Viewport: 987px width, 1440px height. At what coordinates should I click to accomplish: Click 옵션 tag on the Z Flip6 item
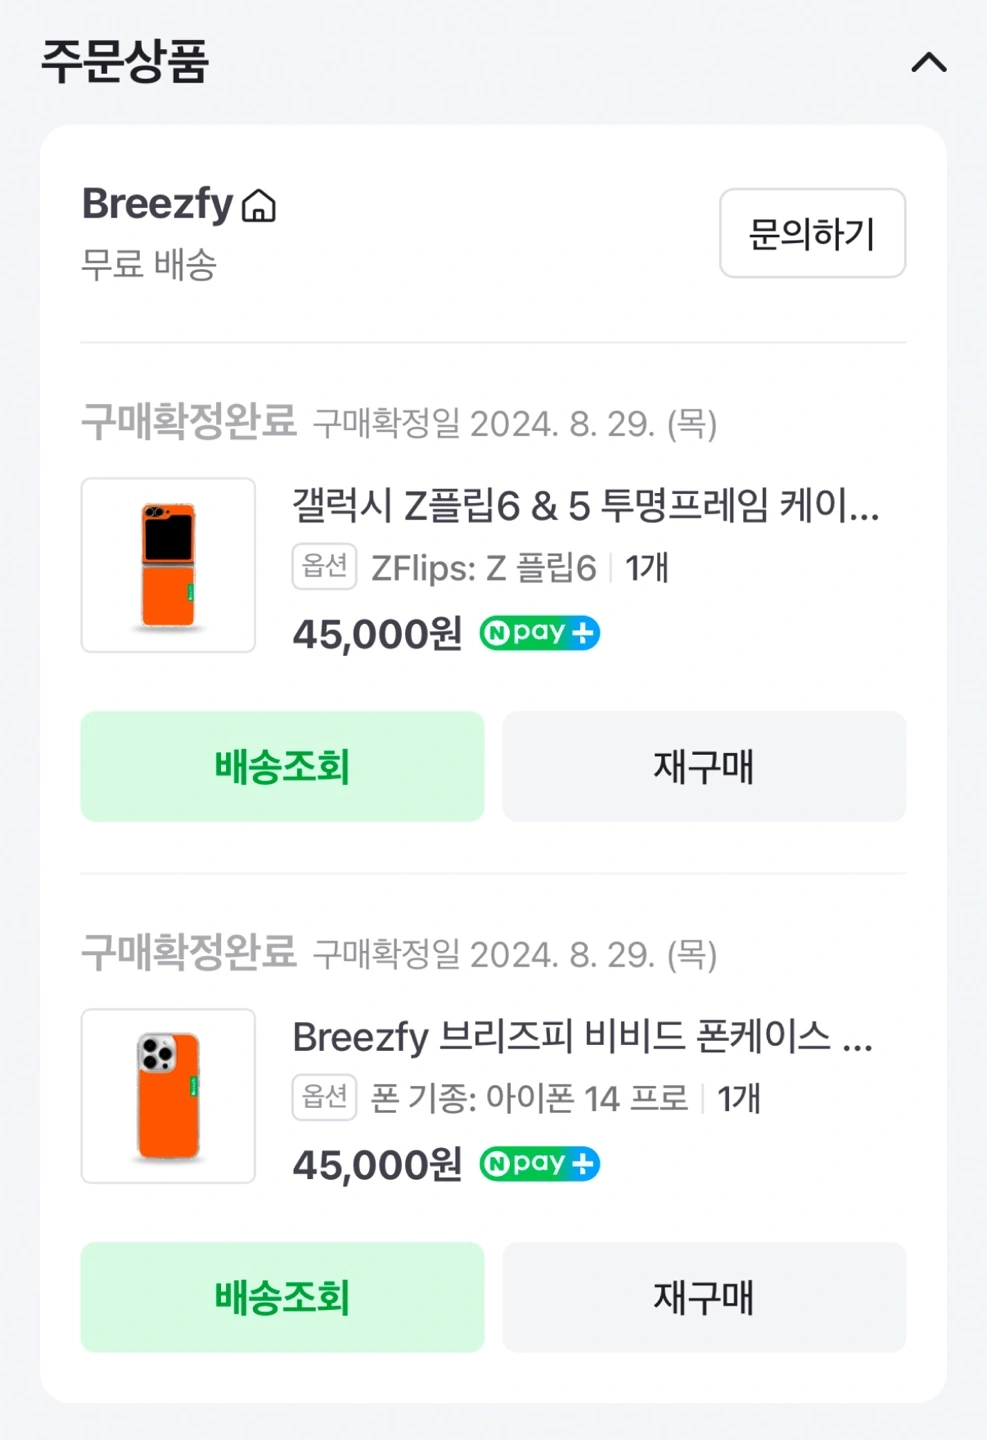[324, 567]
